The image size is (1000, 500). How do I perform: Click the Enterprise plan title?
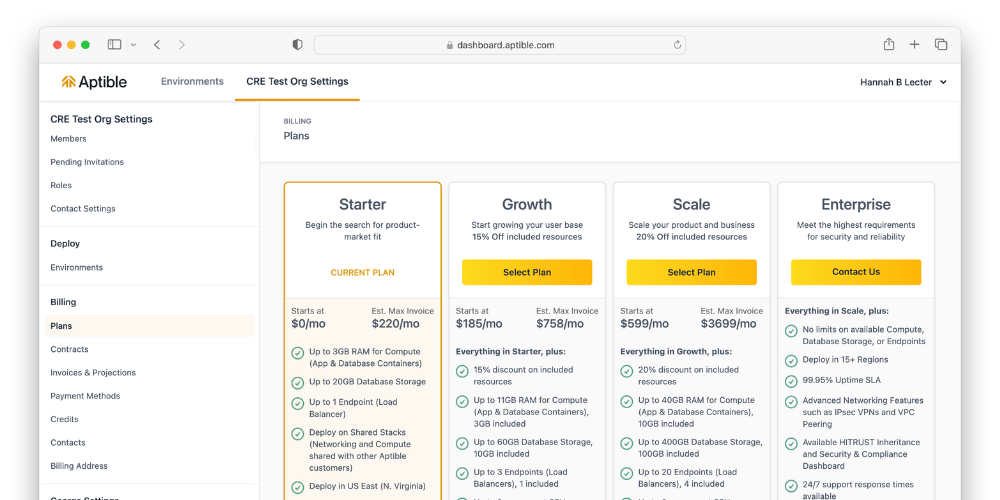pyautogui.click(x=856, y=204)
